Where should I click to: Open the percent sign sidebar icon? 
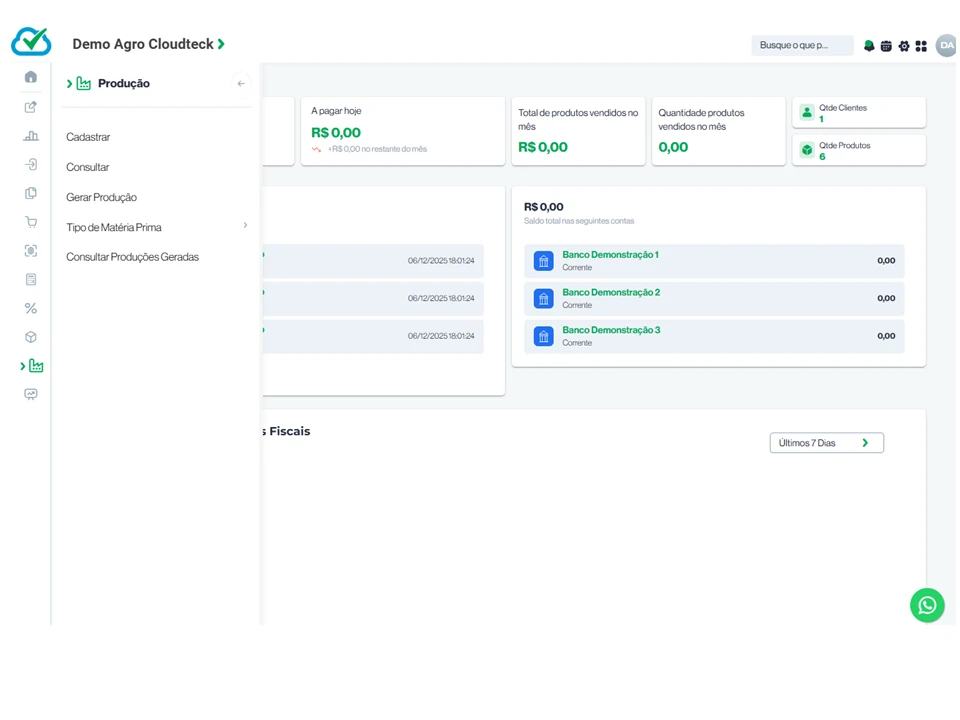(x=31, y=308)
